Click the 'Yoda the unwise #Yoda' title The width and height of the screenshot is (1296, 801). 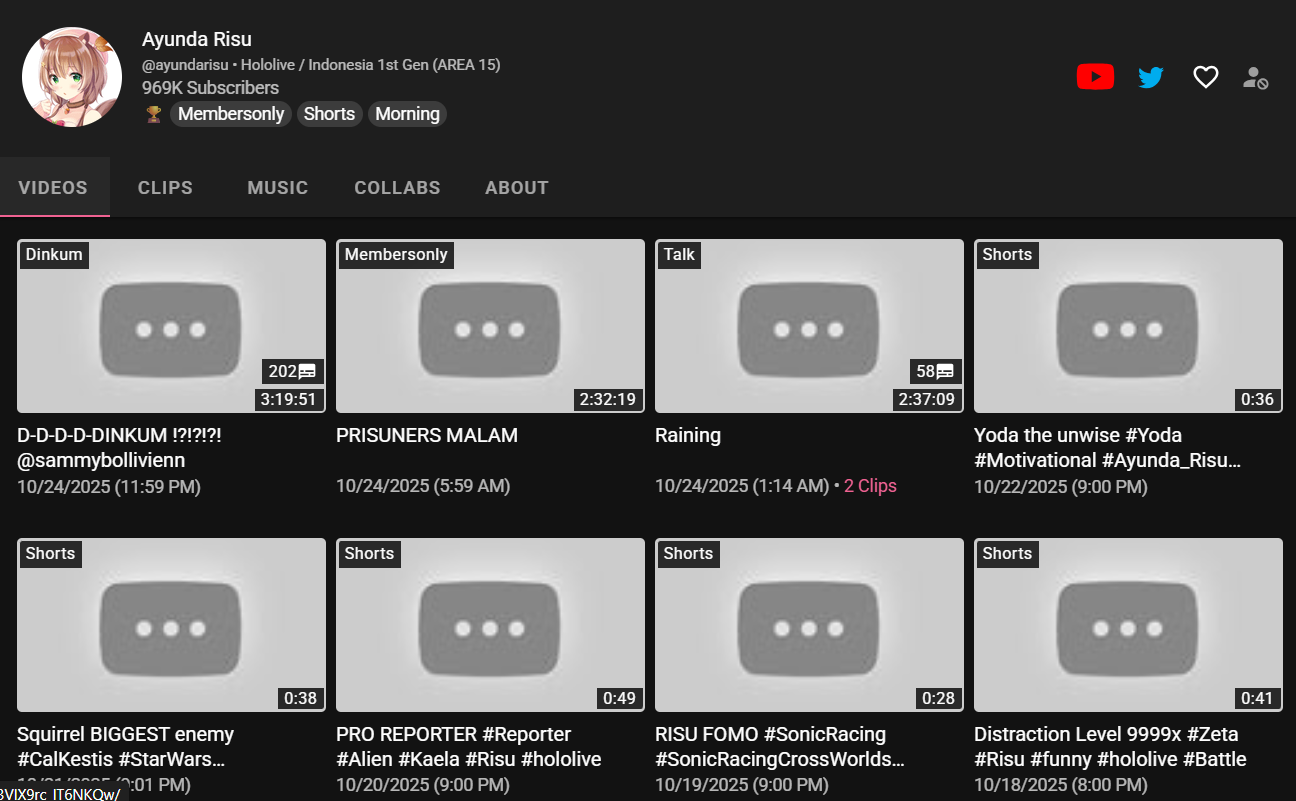point(1107,448)
